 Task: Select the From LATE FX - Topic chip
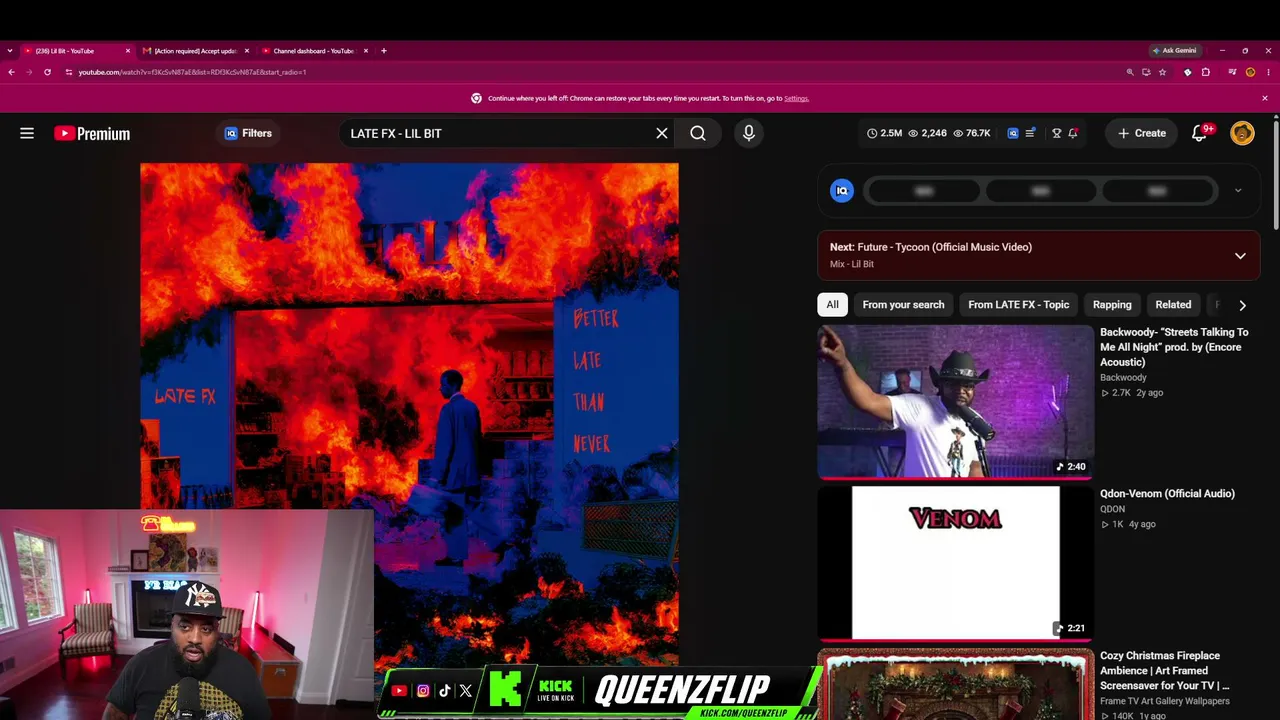pos(1018,305)
